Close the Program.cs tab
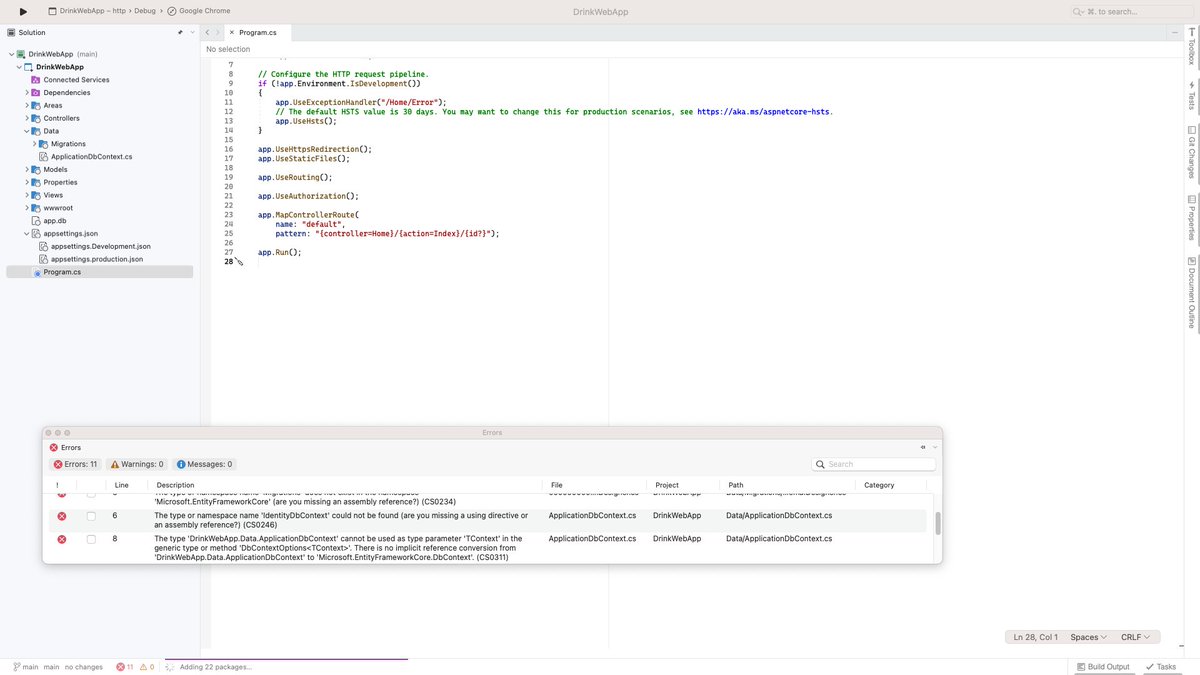 coord(231,32)
